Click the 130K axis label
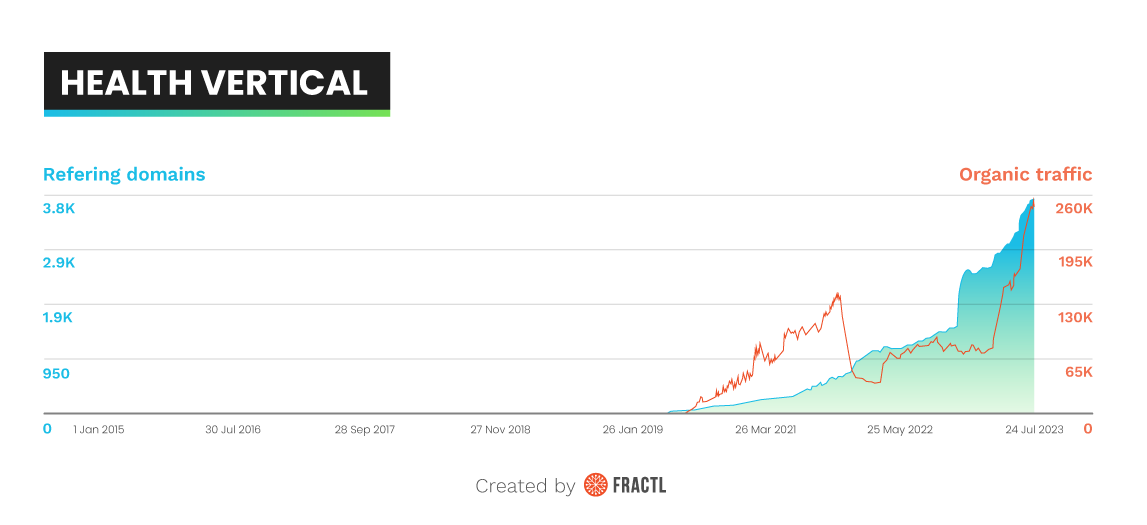The height and width of the screenshot is (525, 1147). pos(1075,317)
